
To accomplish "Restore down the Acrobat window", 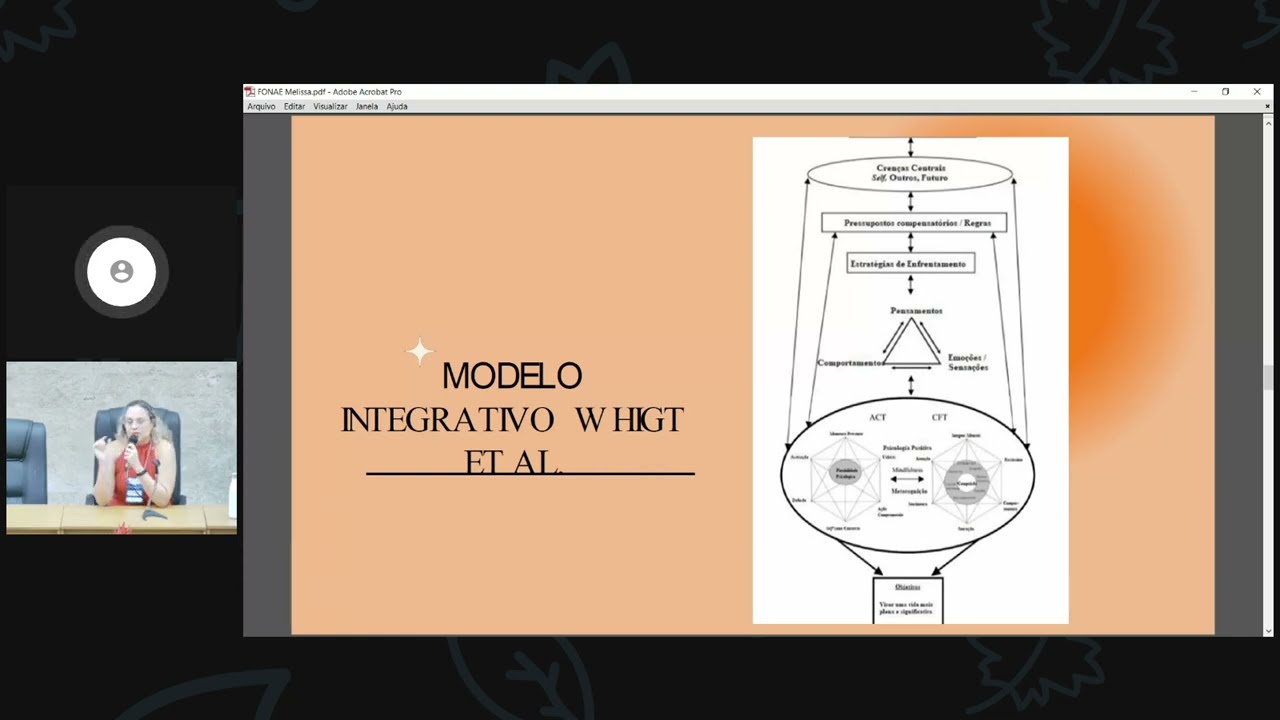I will click(1225, 92).
